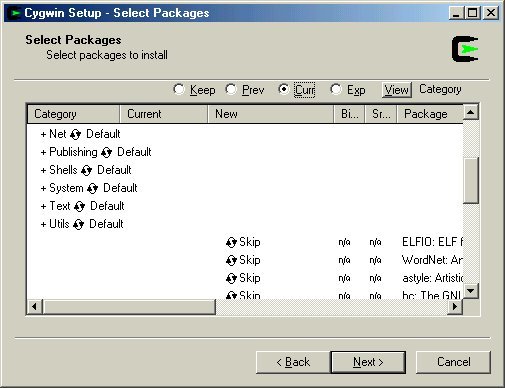505x388 pixels.
Task: Sort by the Package column header
Action: coord(430,114)
